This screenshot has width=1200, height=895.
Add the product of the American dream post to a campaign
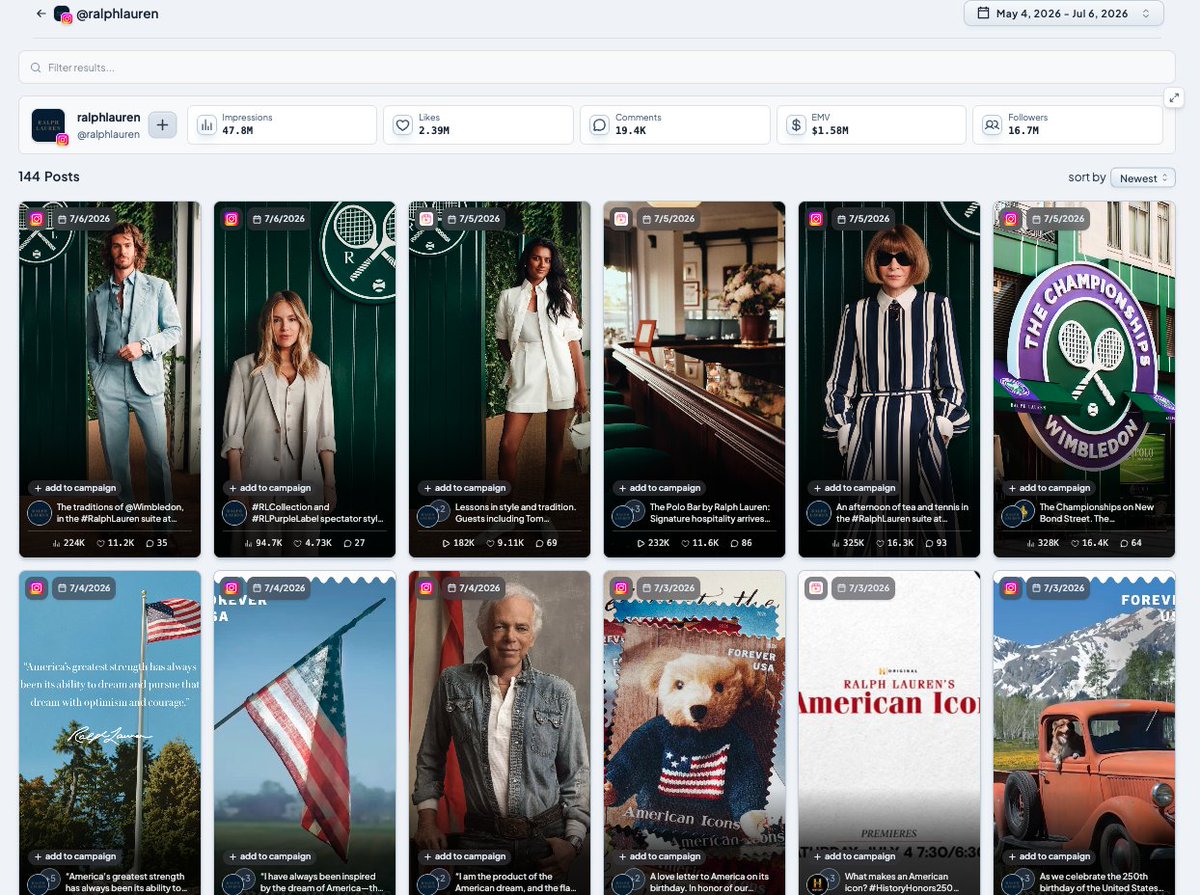(x=464, y=857)
